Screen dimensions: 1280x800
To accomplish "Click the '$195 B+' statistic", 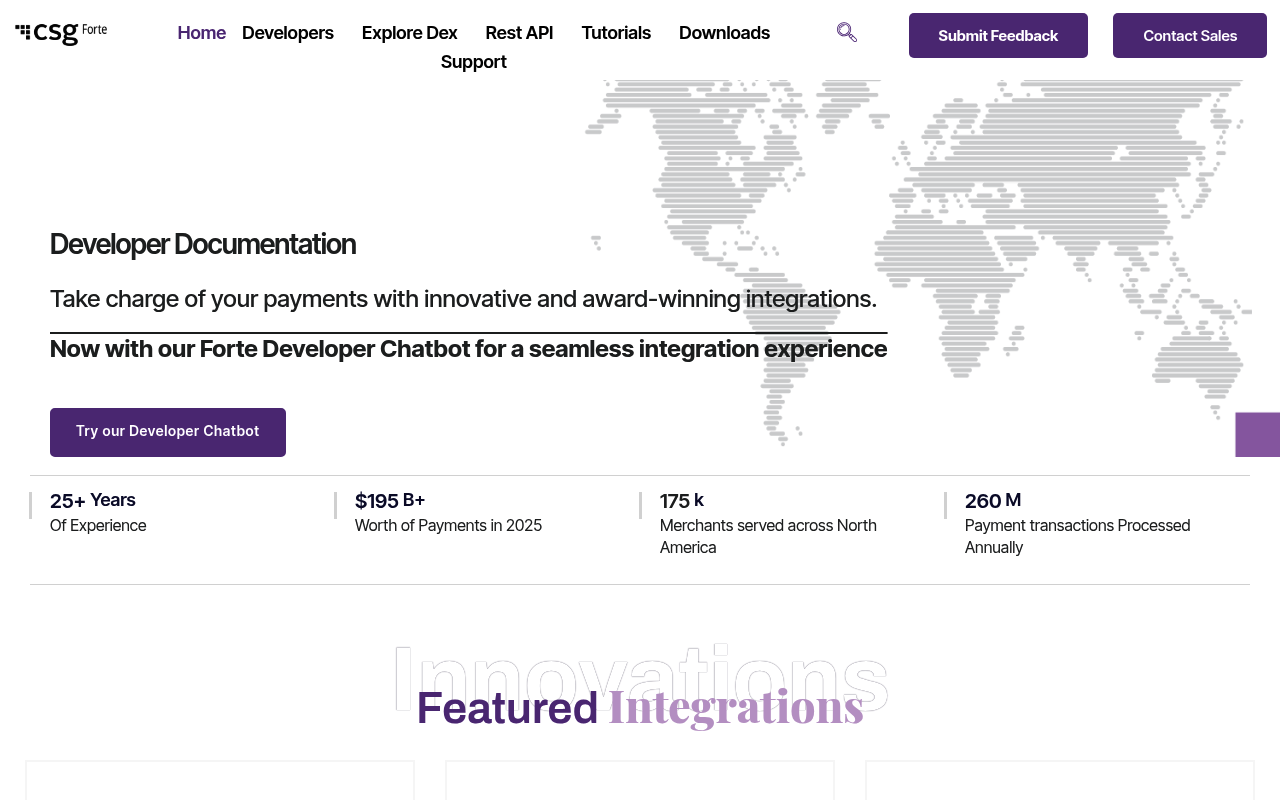I will 390,500.
